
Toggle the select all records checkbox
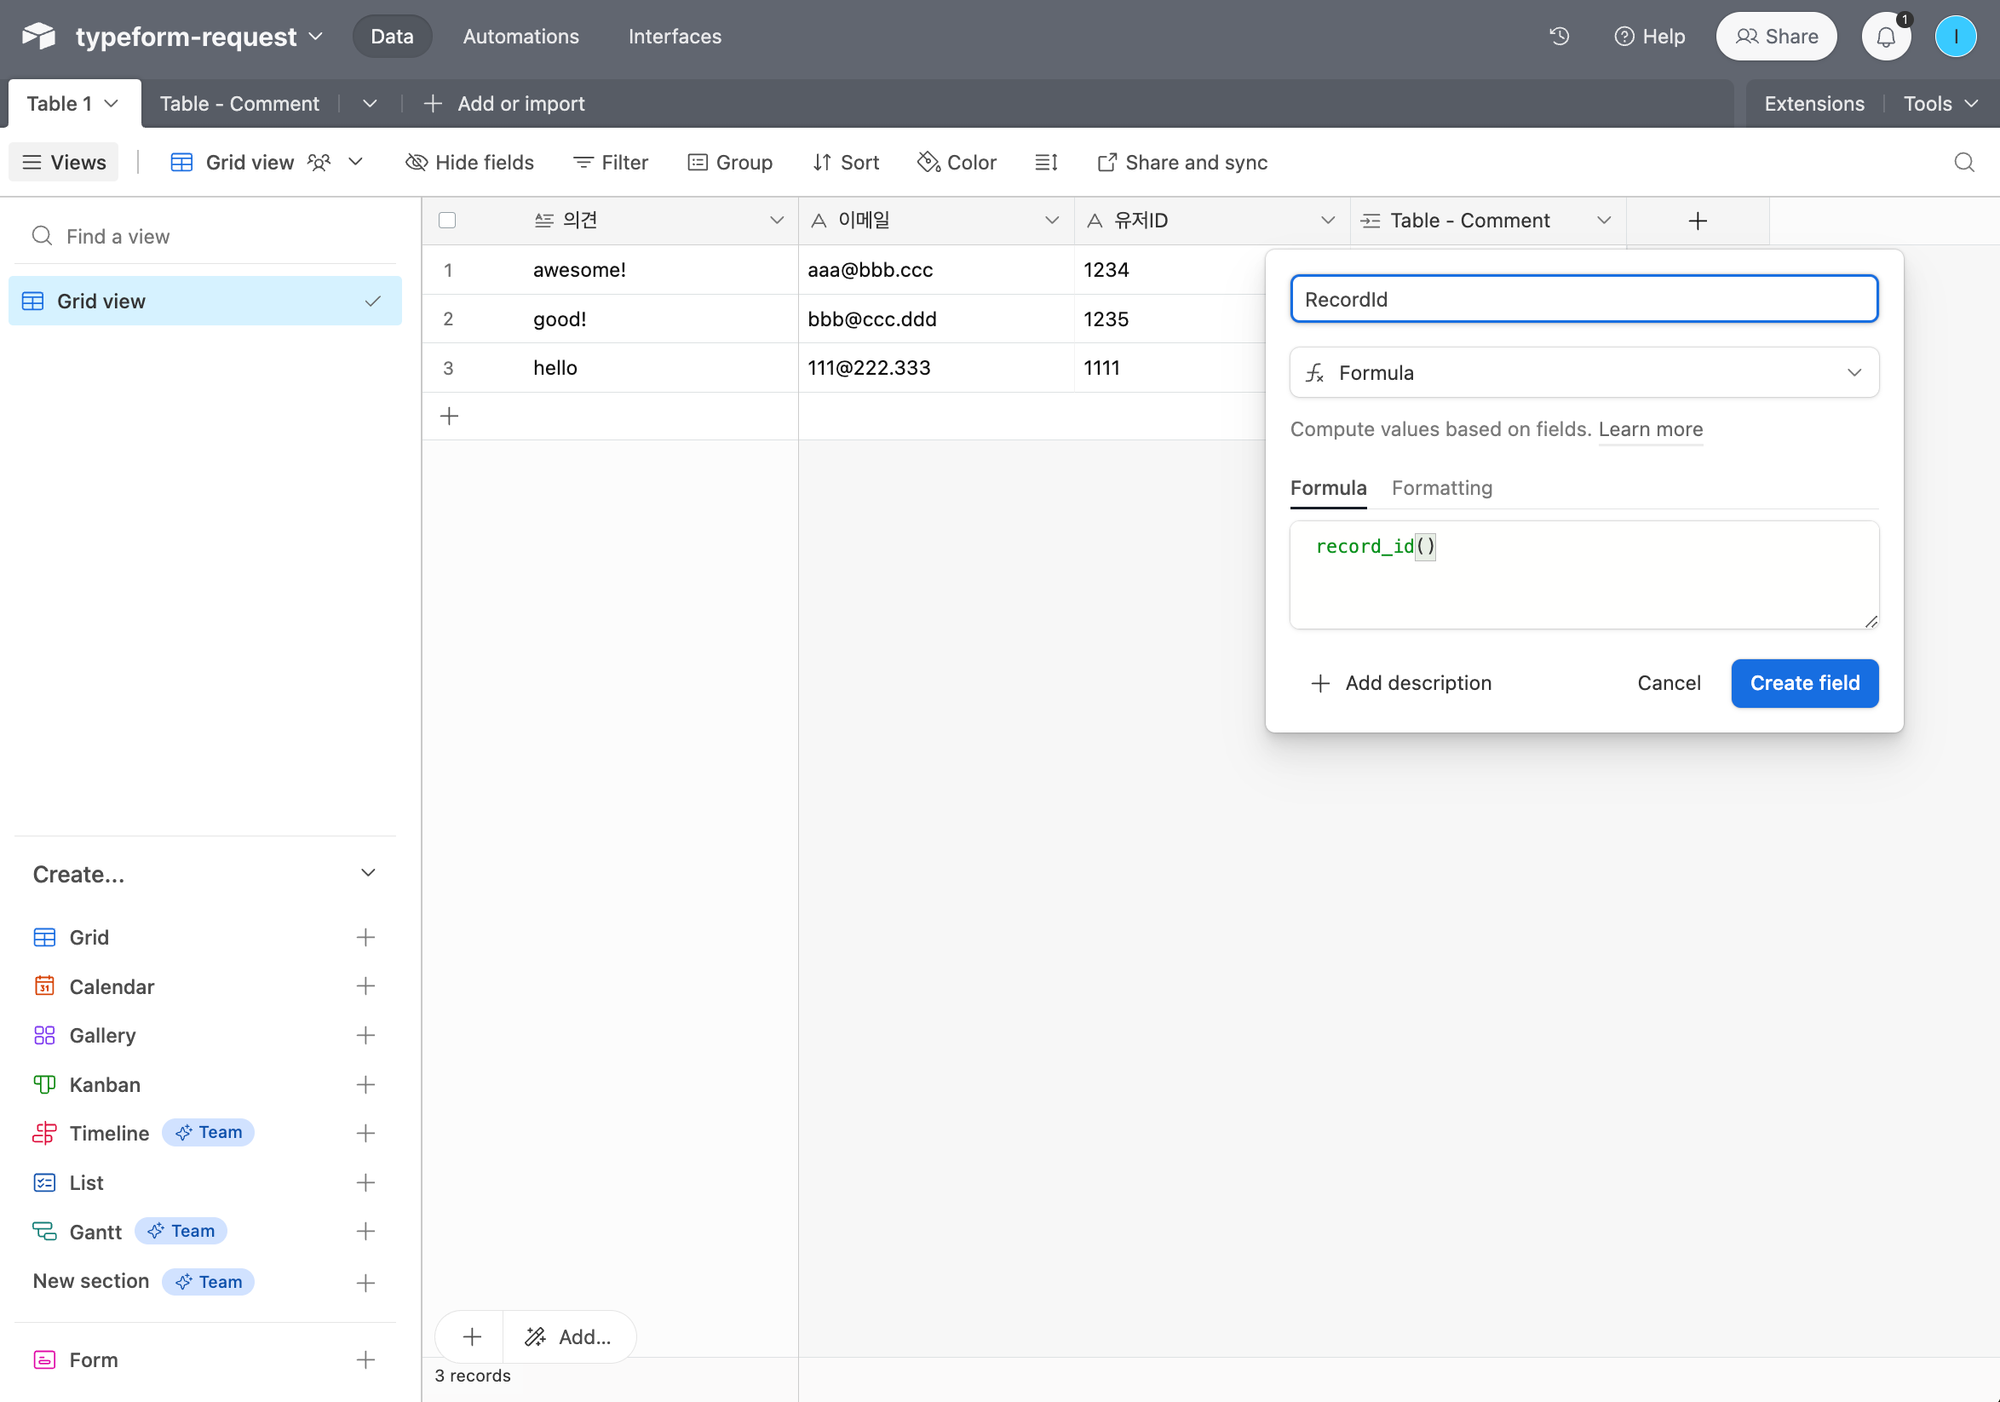point(447,221)
